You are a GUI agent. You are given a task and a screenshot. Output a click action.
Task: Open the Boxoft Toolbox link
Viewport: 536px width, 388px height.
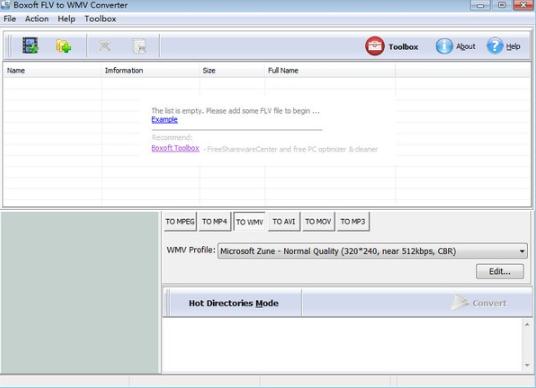pyautogui.click(x=175, y=148)
